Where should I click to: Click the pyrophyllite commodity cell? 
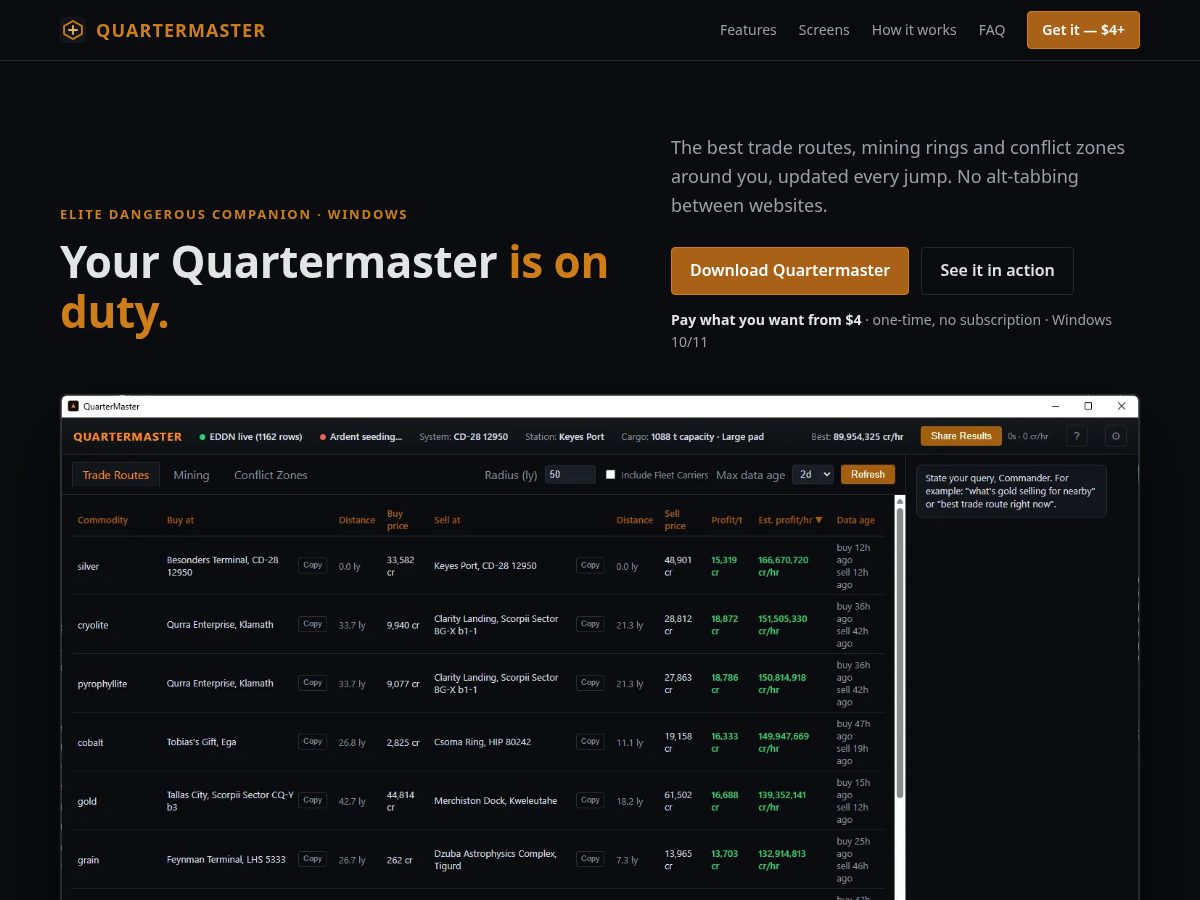point(103,684)
